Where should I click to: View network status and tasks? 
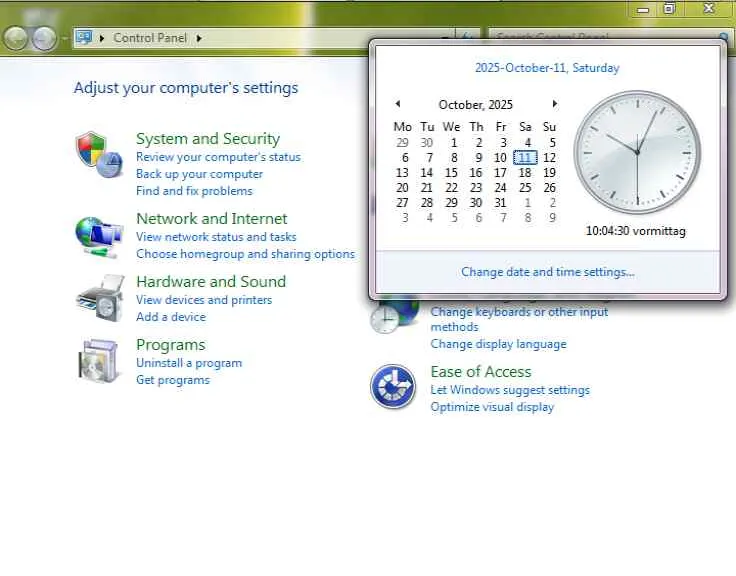tap(216, 237)
